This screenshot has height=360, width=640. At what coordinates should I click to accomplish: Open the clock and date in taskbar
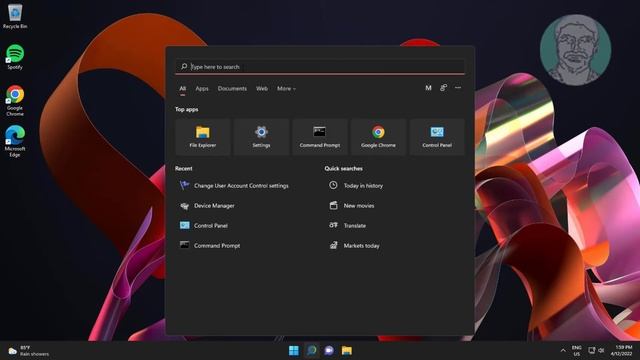coord(621,351)
